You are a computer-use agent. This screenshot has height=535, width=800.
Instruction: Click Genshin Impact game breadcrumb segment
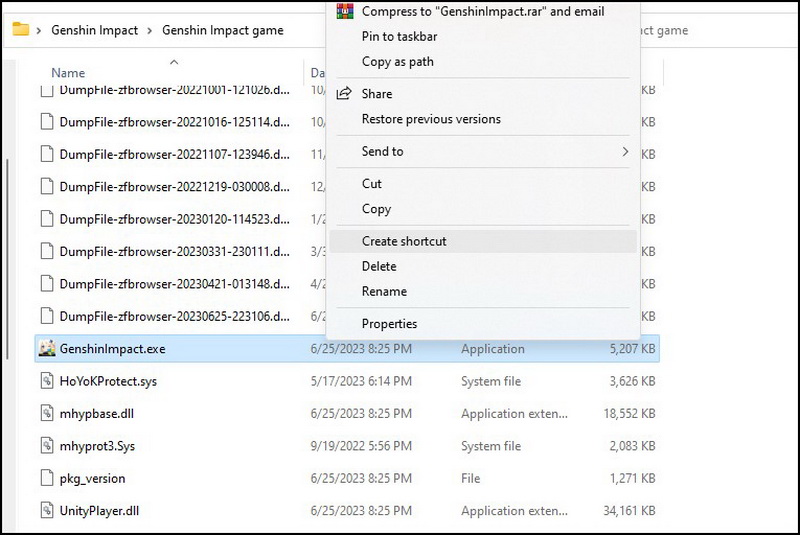(x=223, y=31)
